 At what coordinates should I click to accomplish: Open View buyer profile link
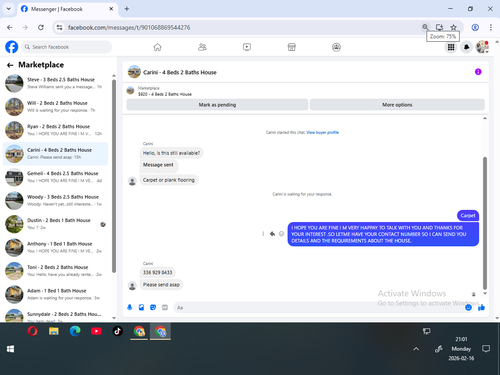point(322,132)
